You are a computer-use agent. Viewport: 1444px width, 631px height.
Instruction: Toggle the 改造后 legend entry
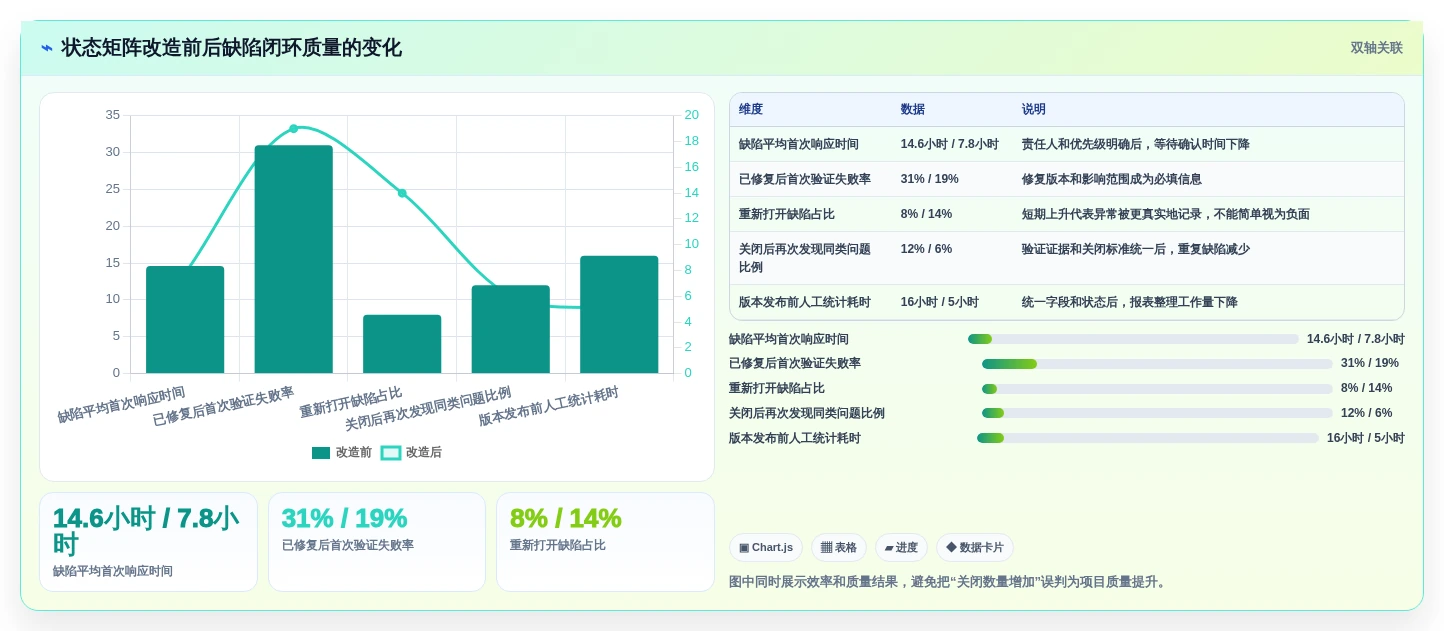pos(411,453)
